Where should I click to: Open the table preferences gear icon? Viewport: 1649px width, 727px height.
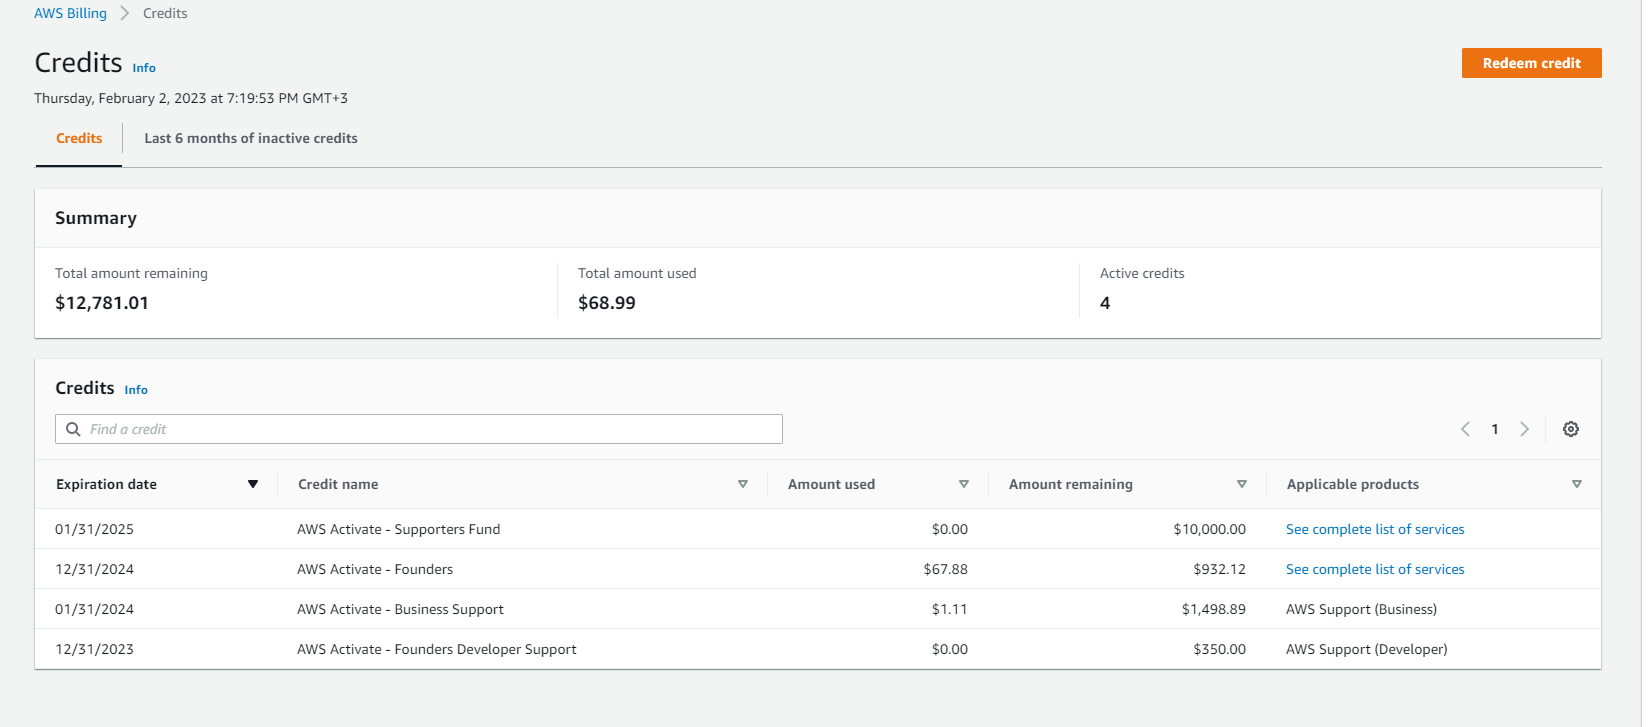1571,429
